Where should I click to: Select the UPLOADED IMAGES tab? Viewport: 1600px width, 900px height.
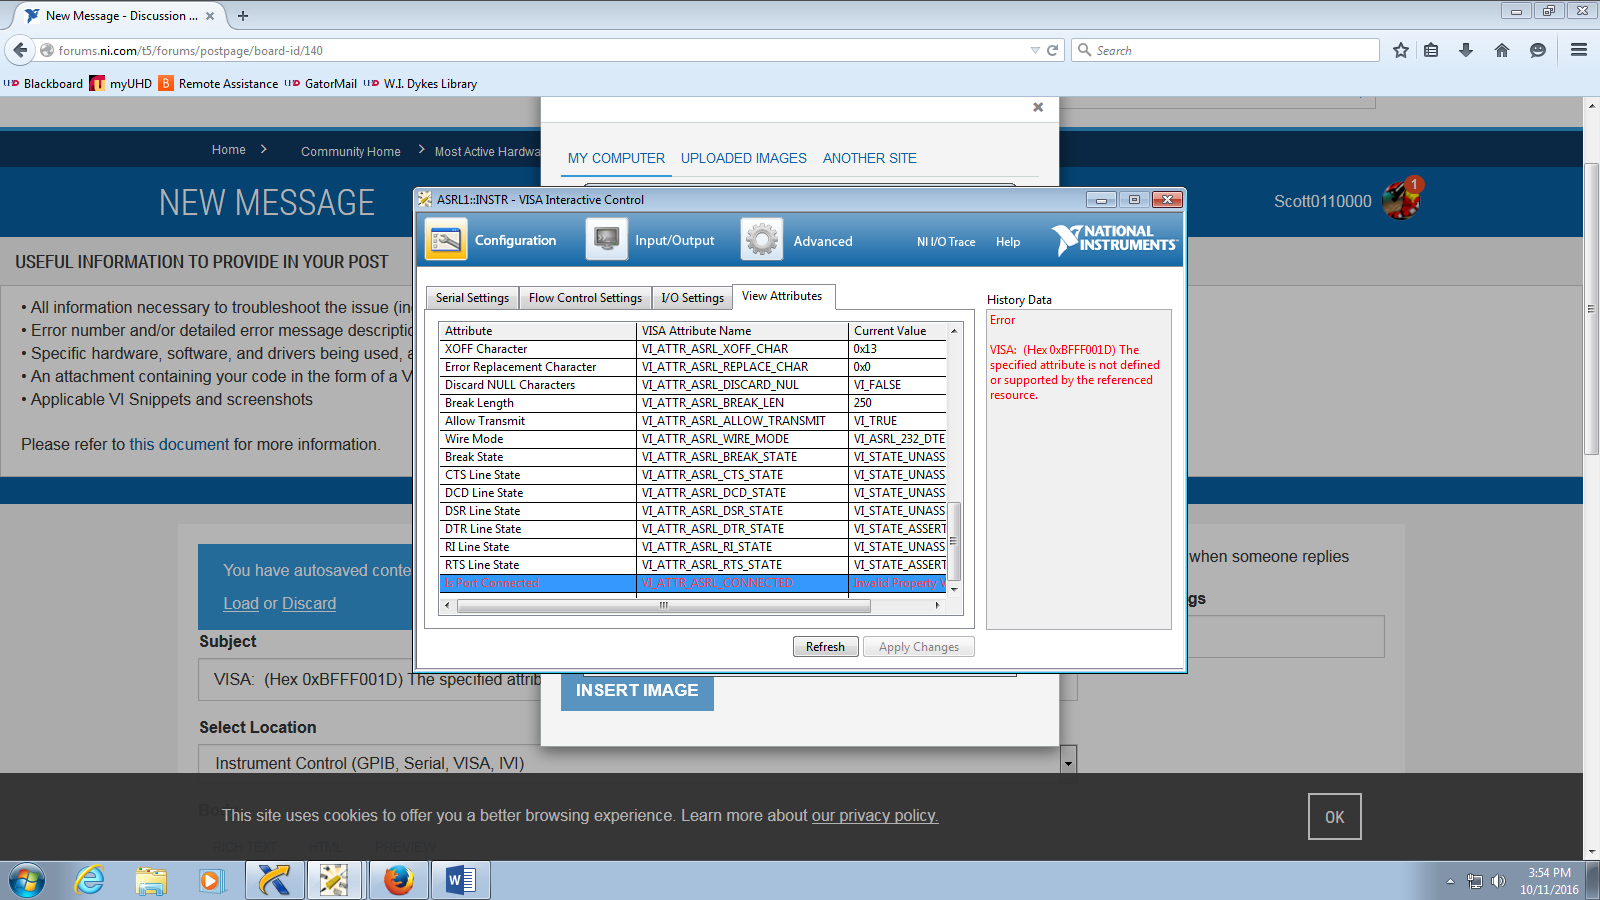[744, 158]
